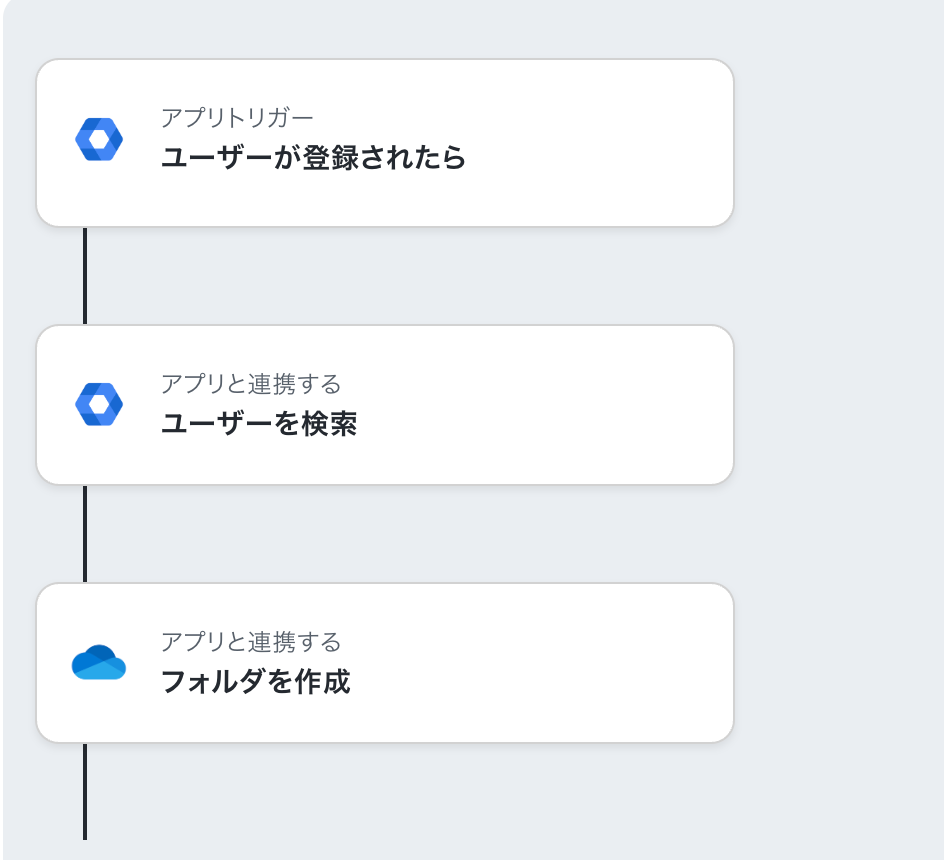944x860 pixels.
Task: Click the アプリトリガー label
Action: pos(237,117)
